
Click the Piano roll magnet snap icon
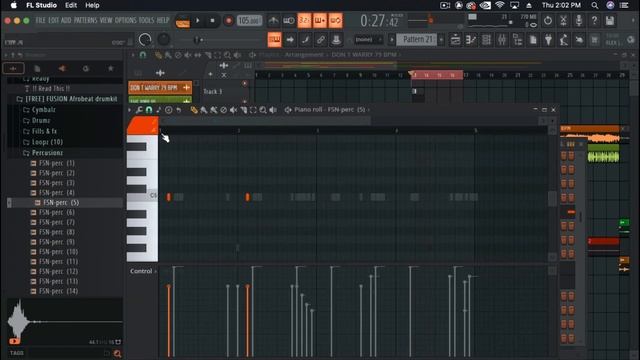pyautogui.click(x=149, y=110)
